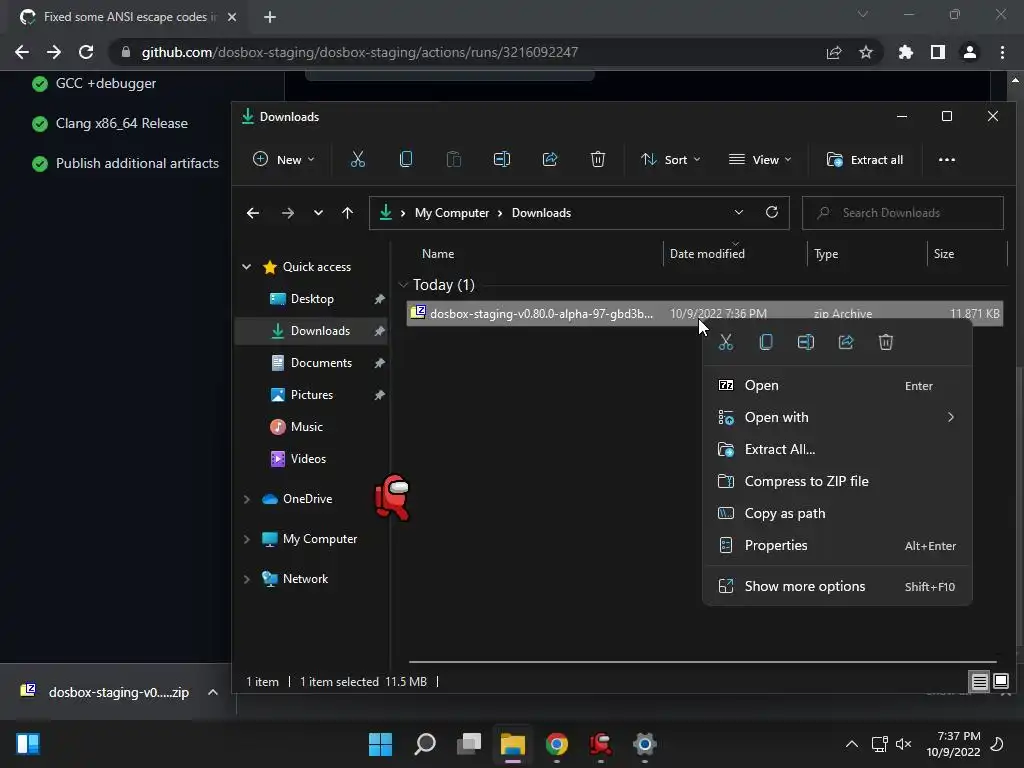This screenshot has height=768, width=1024.
Task: Open Chrome profile avatar icon
Action: pyautogui.click(x=970, y=52)
